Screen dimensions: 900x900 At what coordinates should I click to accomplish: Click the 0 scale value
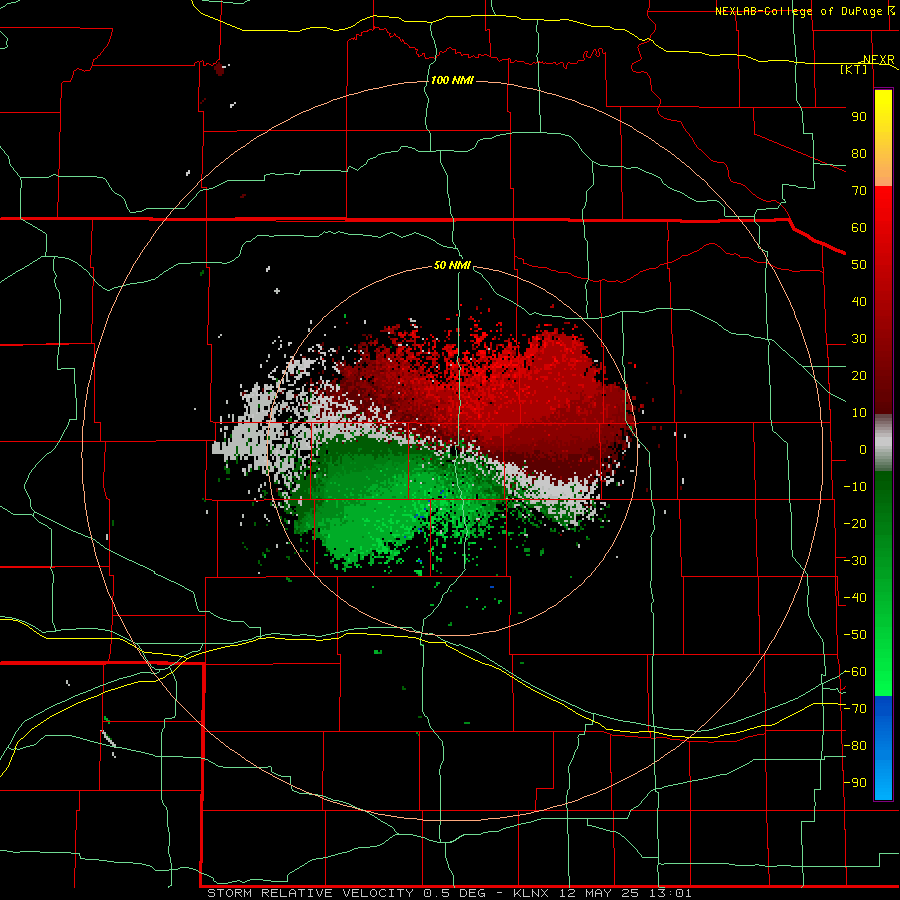point(863,450)
